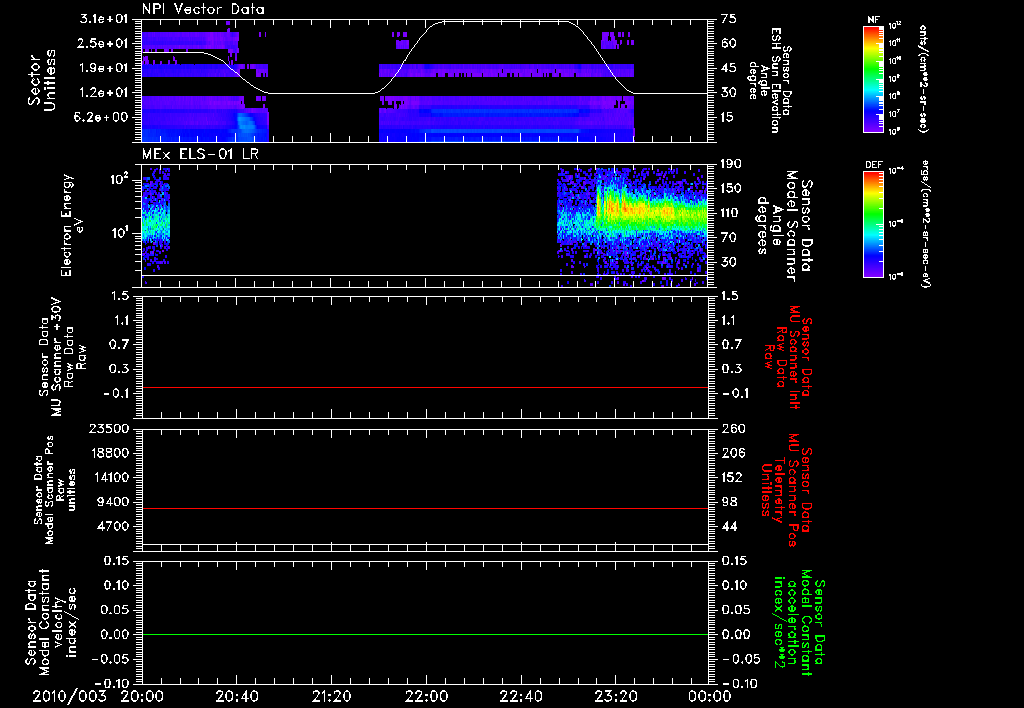Click the 18800 scanner position tick label
1024x708 pixels.
[x=110, y=453]
